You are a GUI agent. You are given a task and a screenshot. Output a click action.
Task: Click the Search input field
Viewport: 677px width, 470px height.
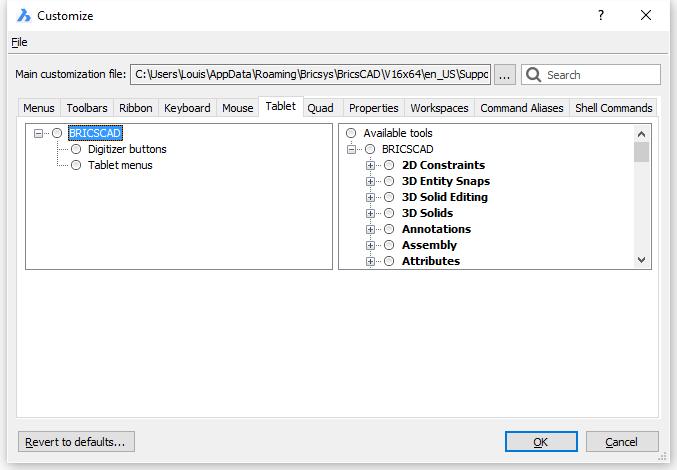click(591, 75)
